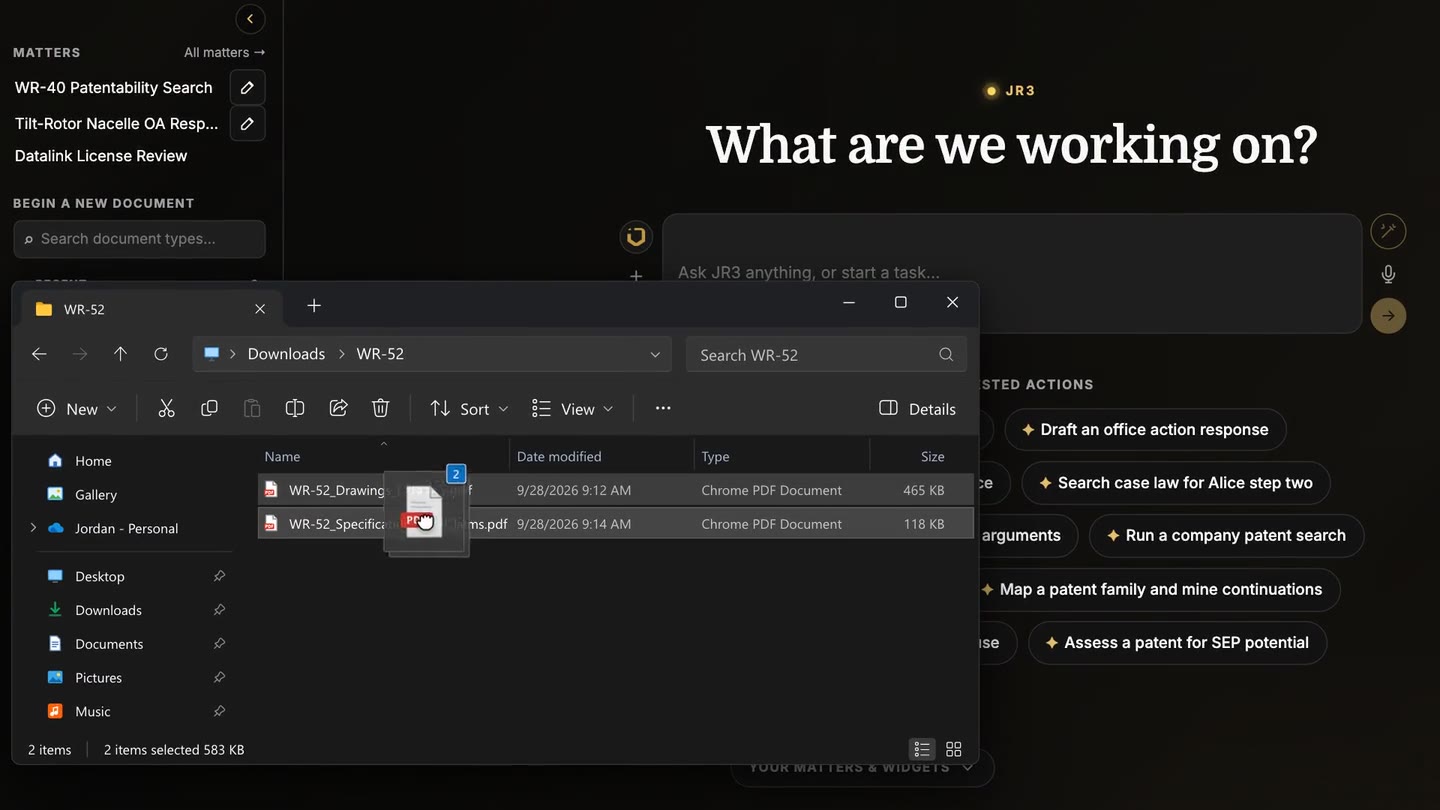1440x810 pixels.
Task: Choose Draft an office action response
Action: pos(1145,430)
